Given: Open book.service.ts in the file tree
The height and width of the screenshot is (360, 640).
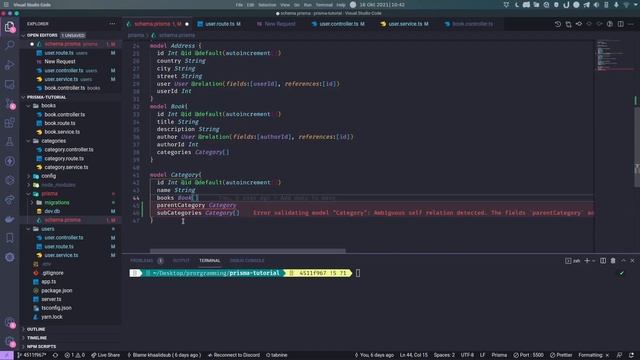Looking at the screenshot, I should [62, 132].
